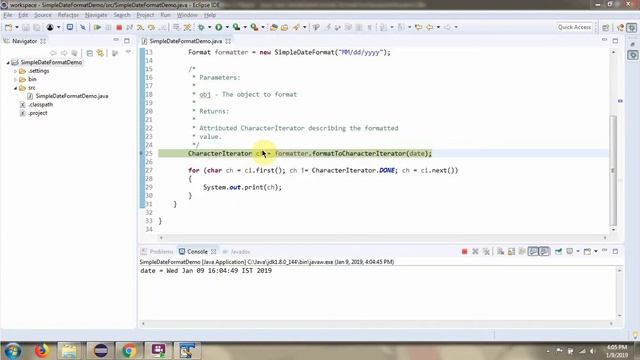This screenshot has width=640, height=360.
Task: Click the Debug bug icon in toolbar
Action: [x=201, y=27]
